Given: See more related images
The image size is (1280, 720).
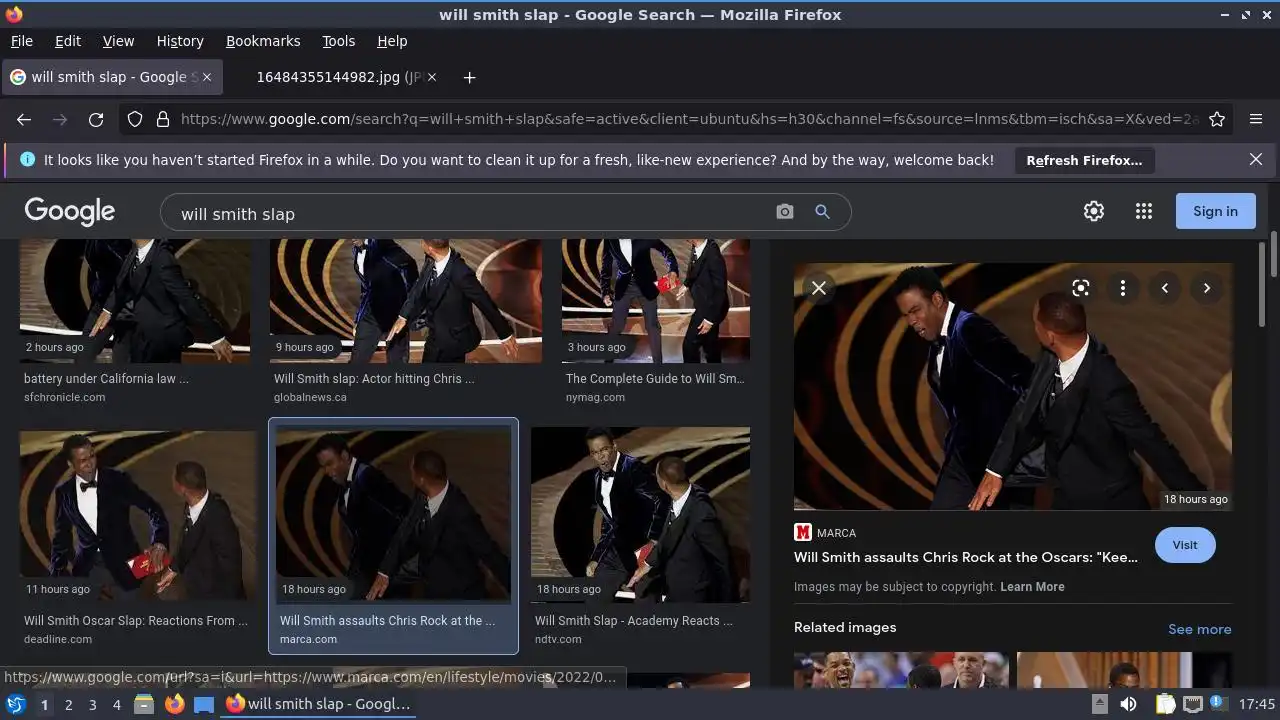Looking at the screenshot, I should tap(1199, 629).
